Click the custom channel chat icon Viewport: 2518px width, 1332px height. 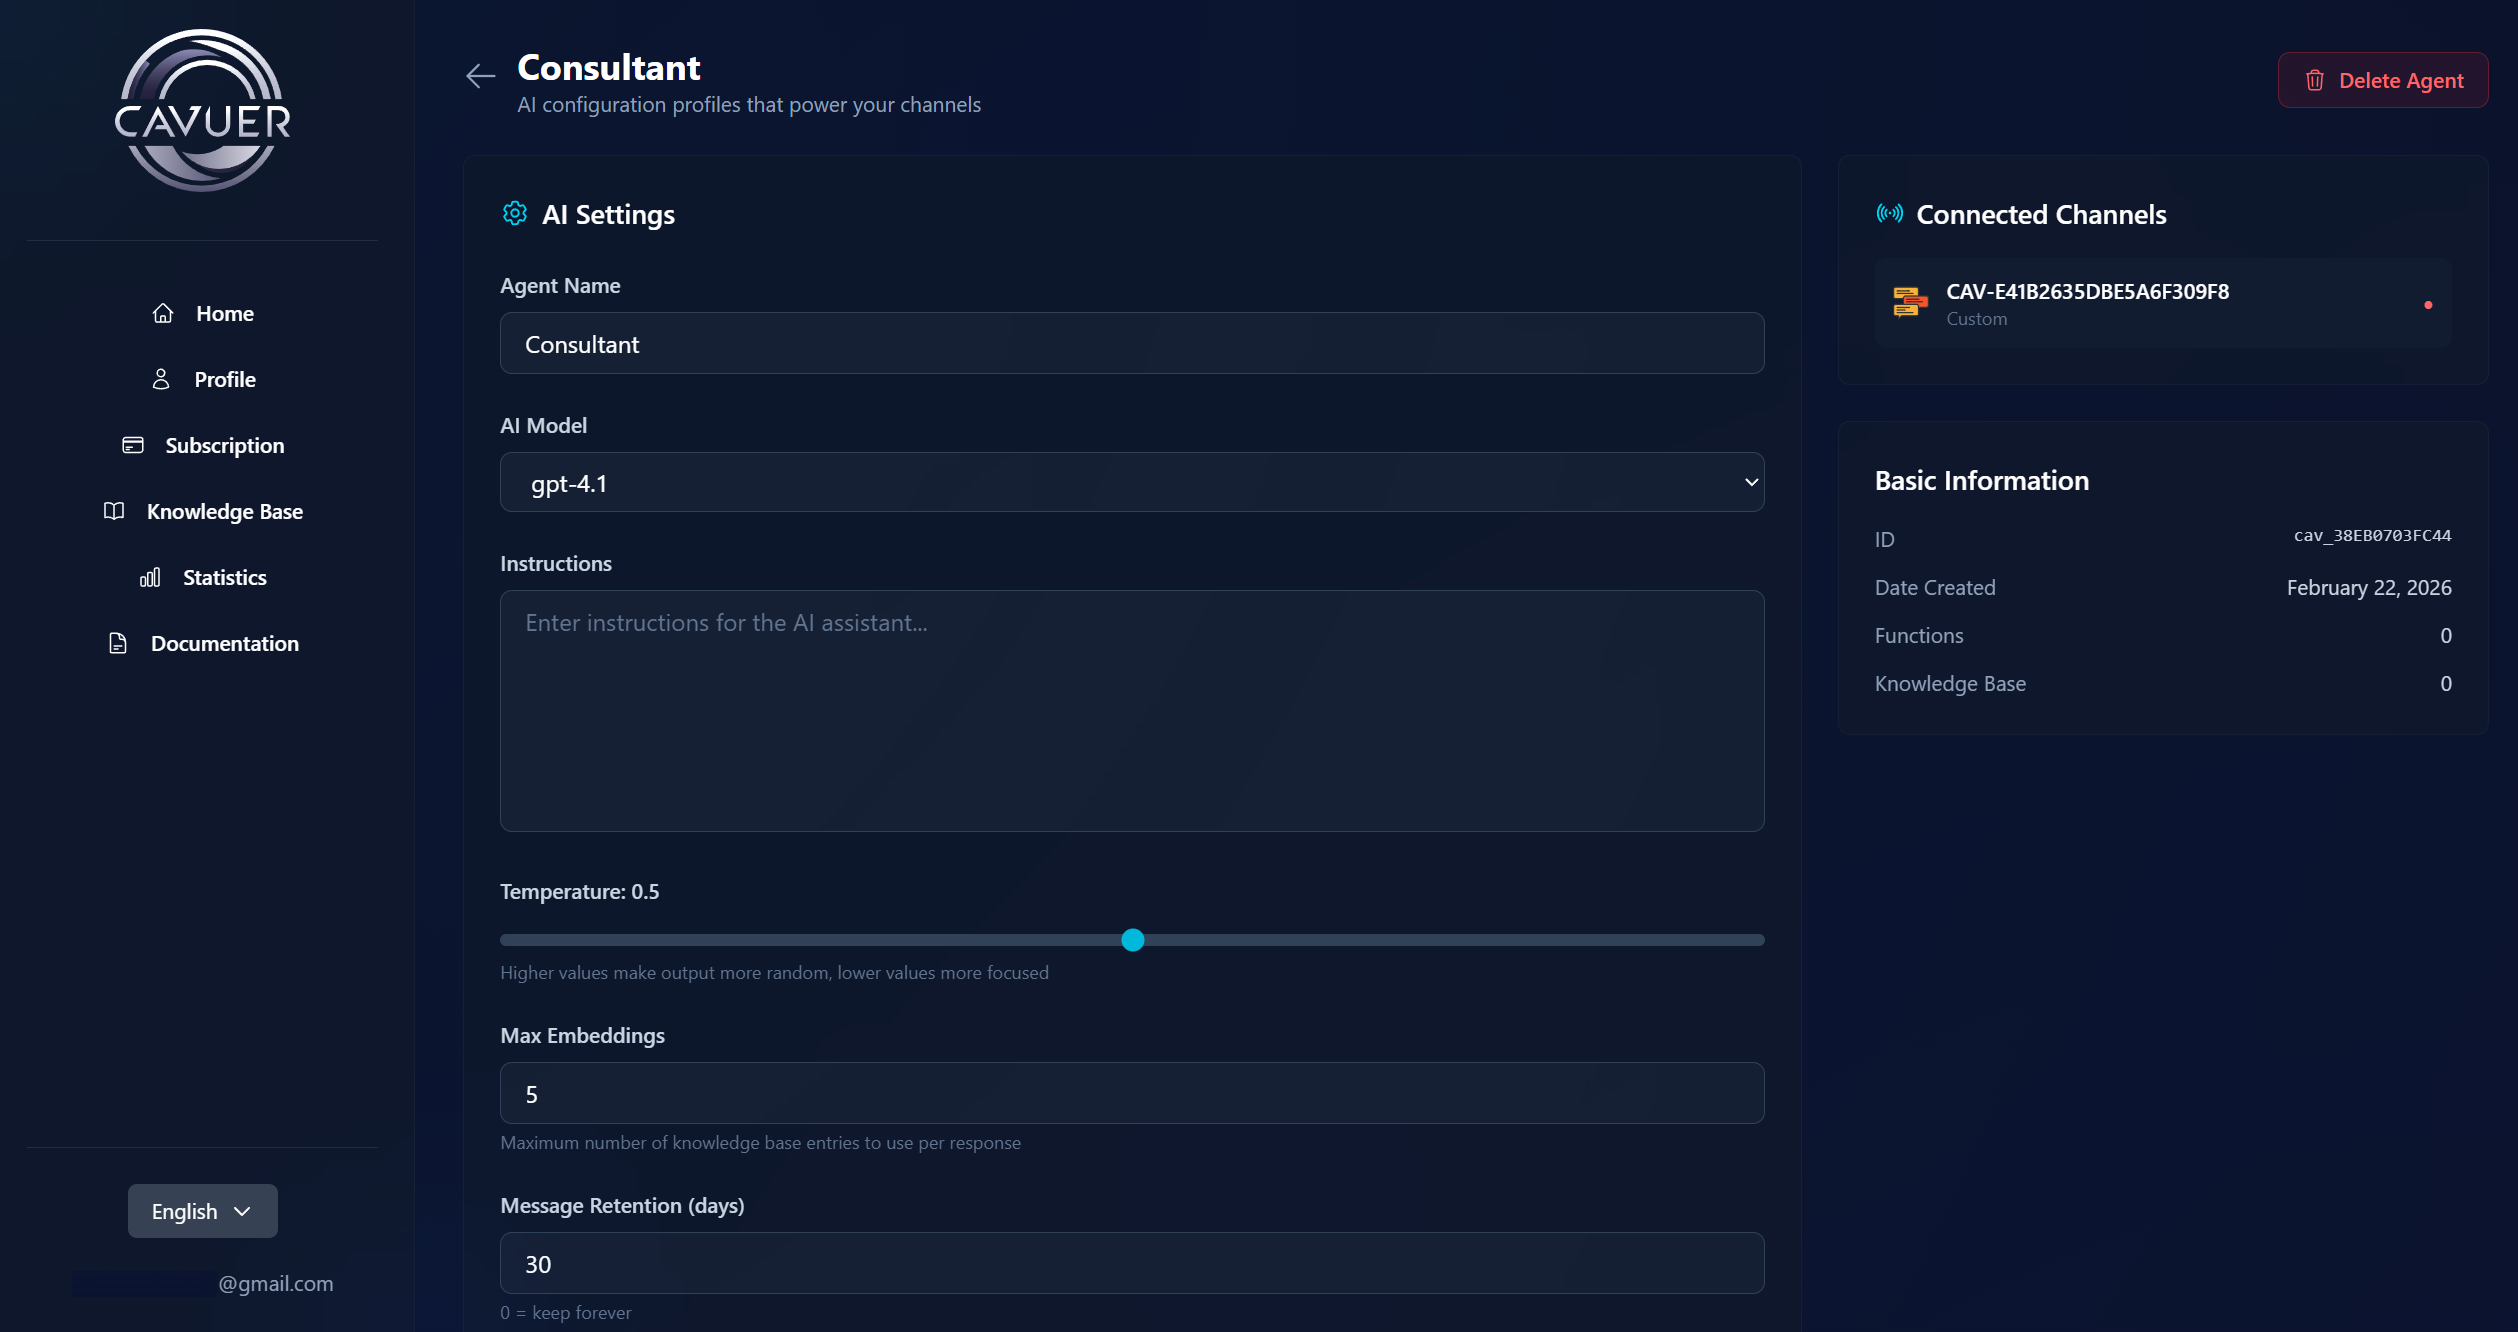1910,302
